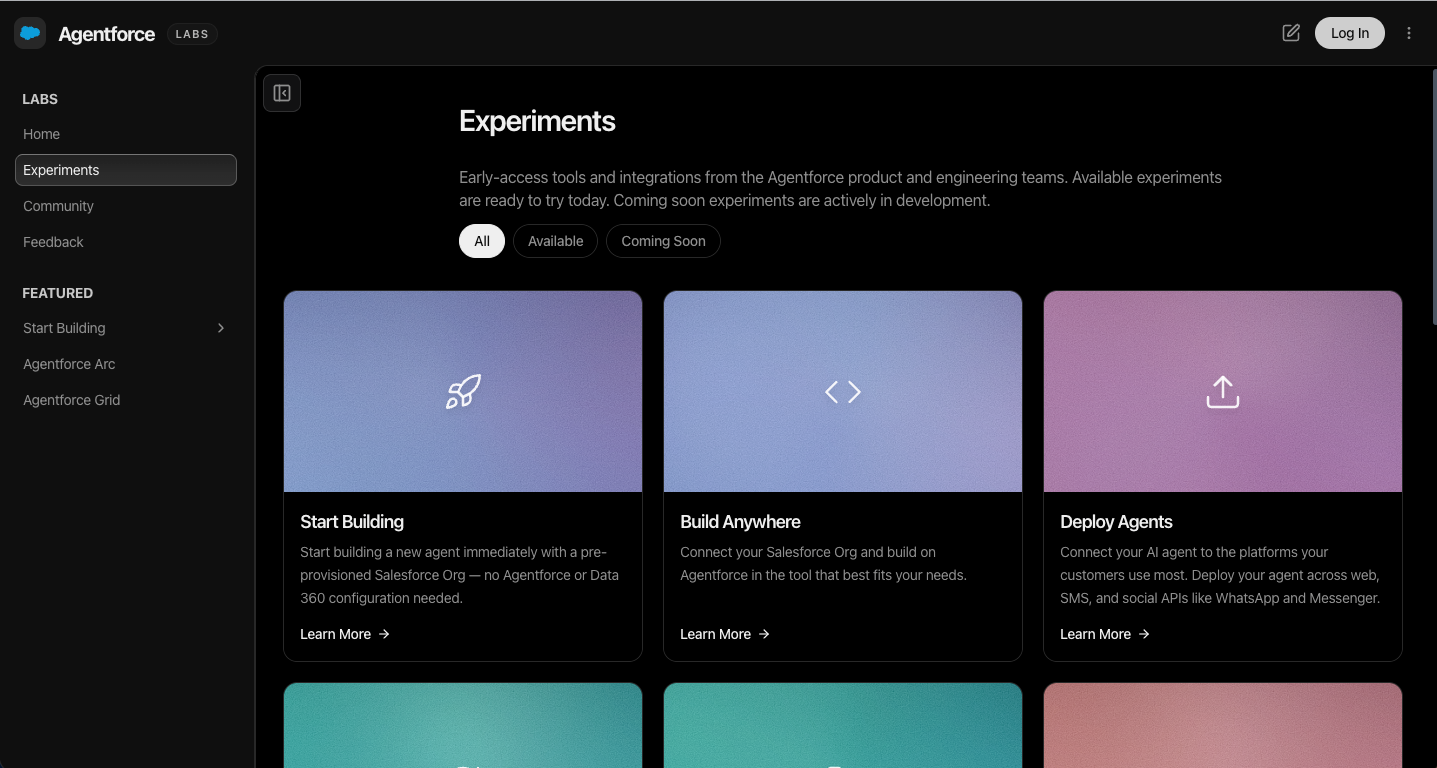
Task: Click the Deploy Agents card title
Action: (x=1116, y=522)
